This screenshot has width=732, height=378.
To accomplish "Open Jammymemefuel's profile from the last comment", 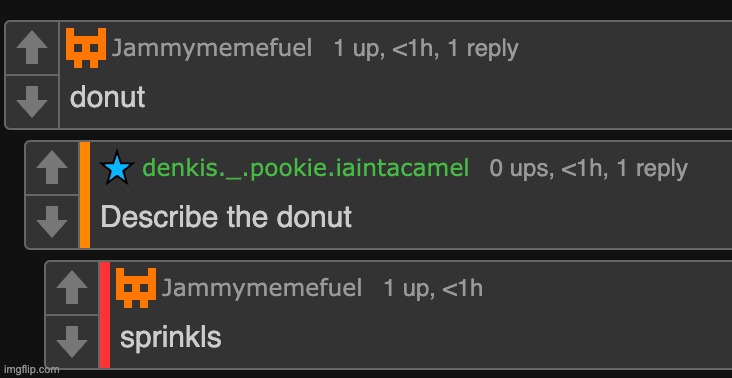I will pyautogui.click(x=261, y=288).
